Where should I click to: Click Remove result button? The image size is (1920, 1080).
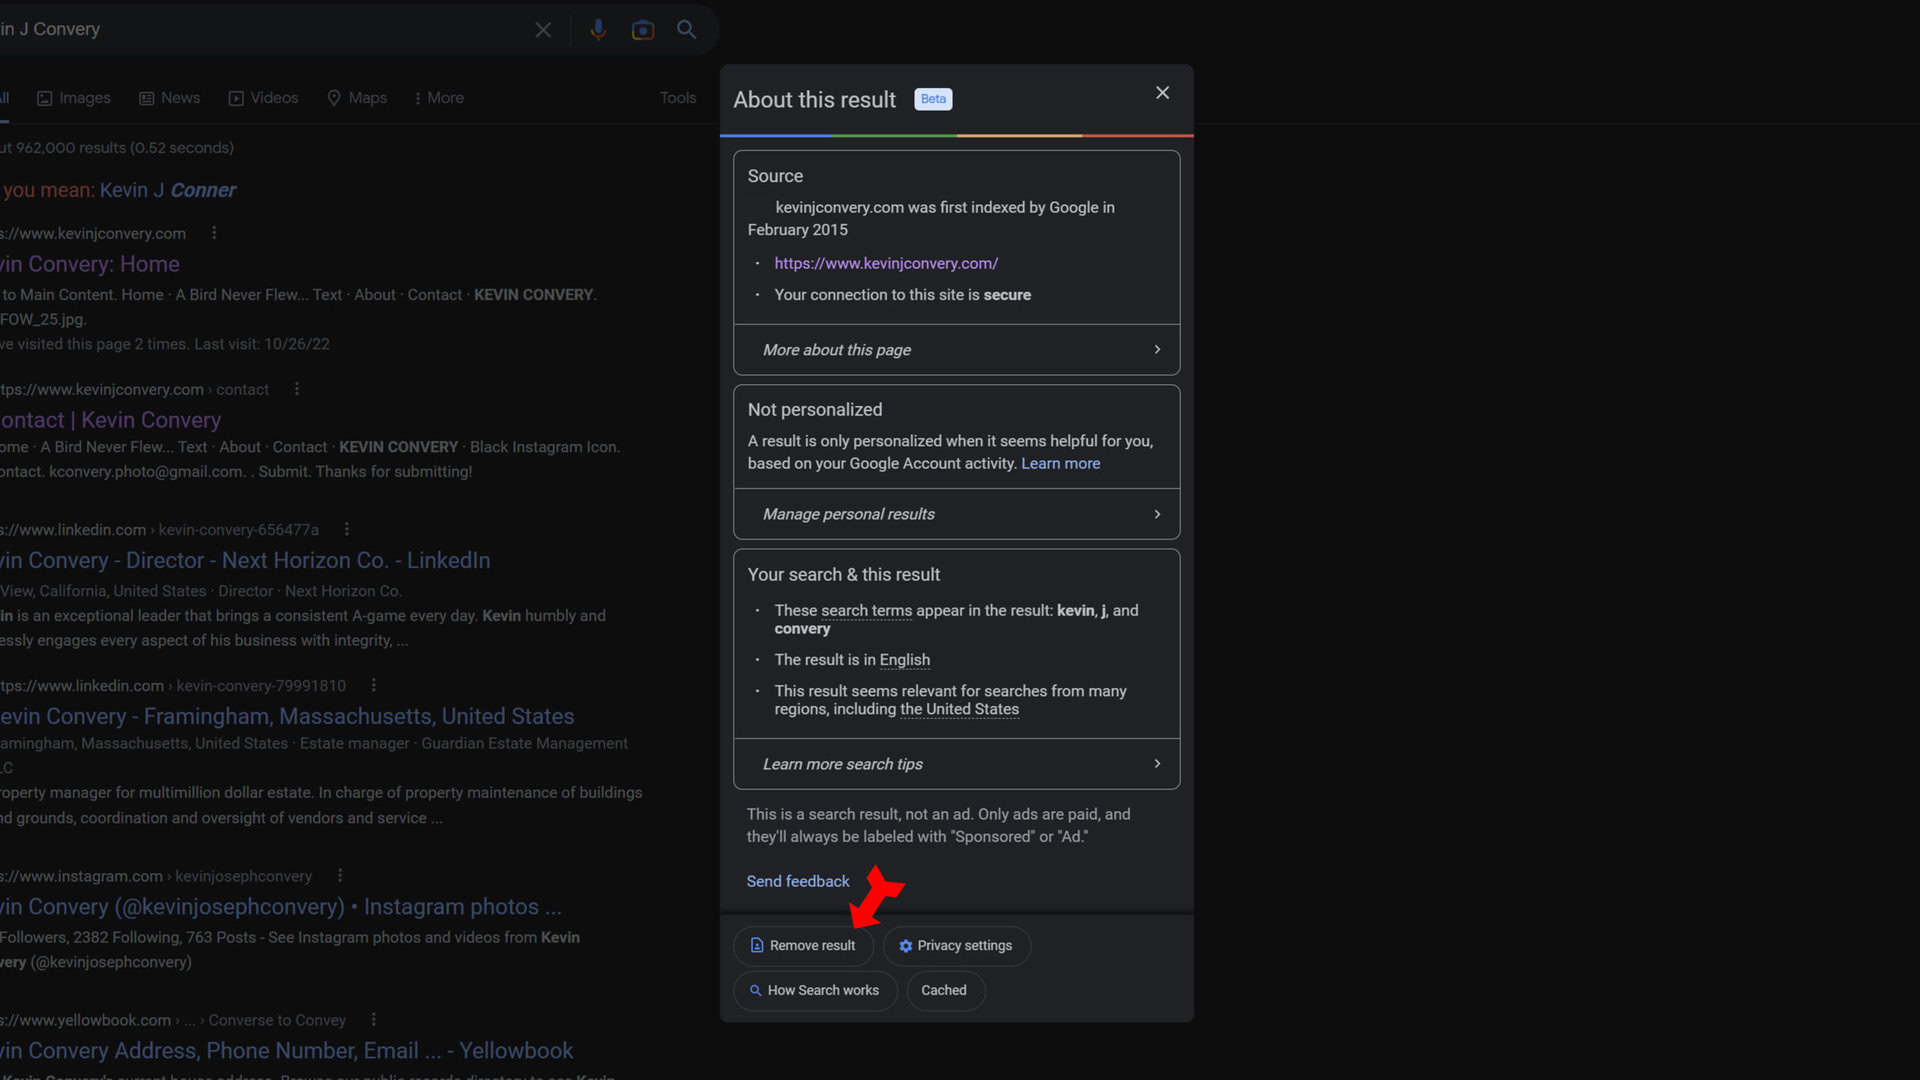click(x=803, y=944)
